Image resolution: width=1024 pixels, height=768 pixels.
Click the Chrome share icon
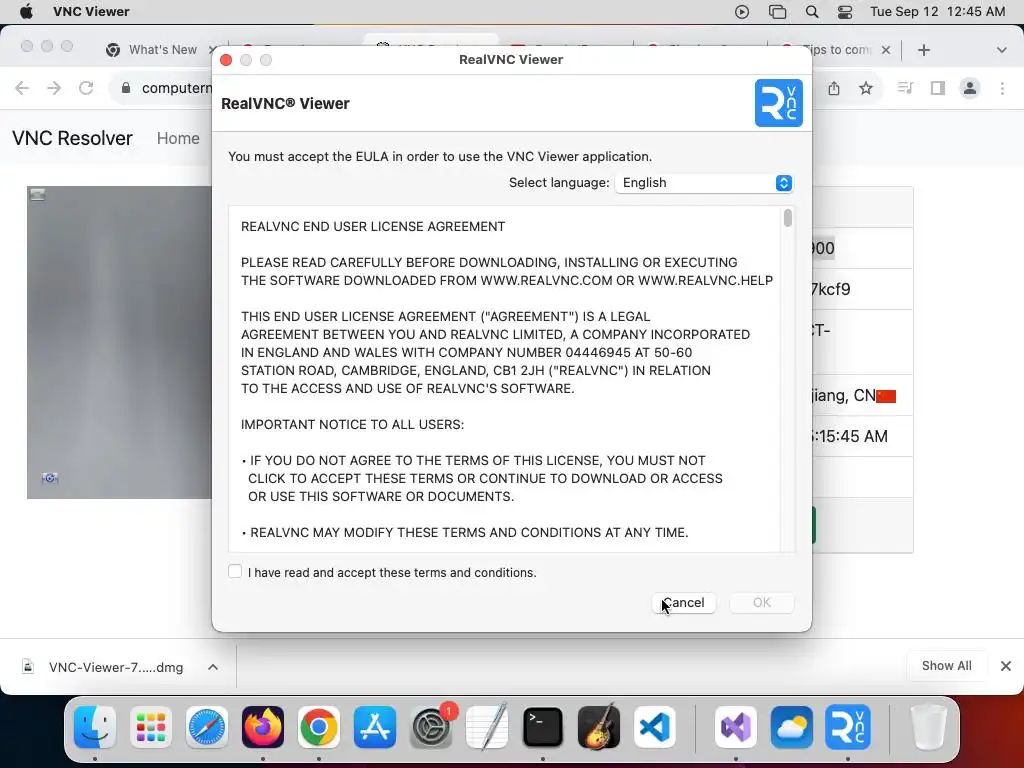[834, 88]
